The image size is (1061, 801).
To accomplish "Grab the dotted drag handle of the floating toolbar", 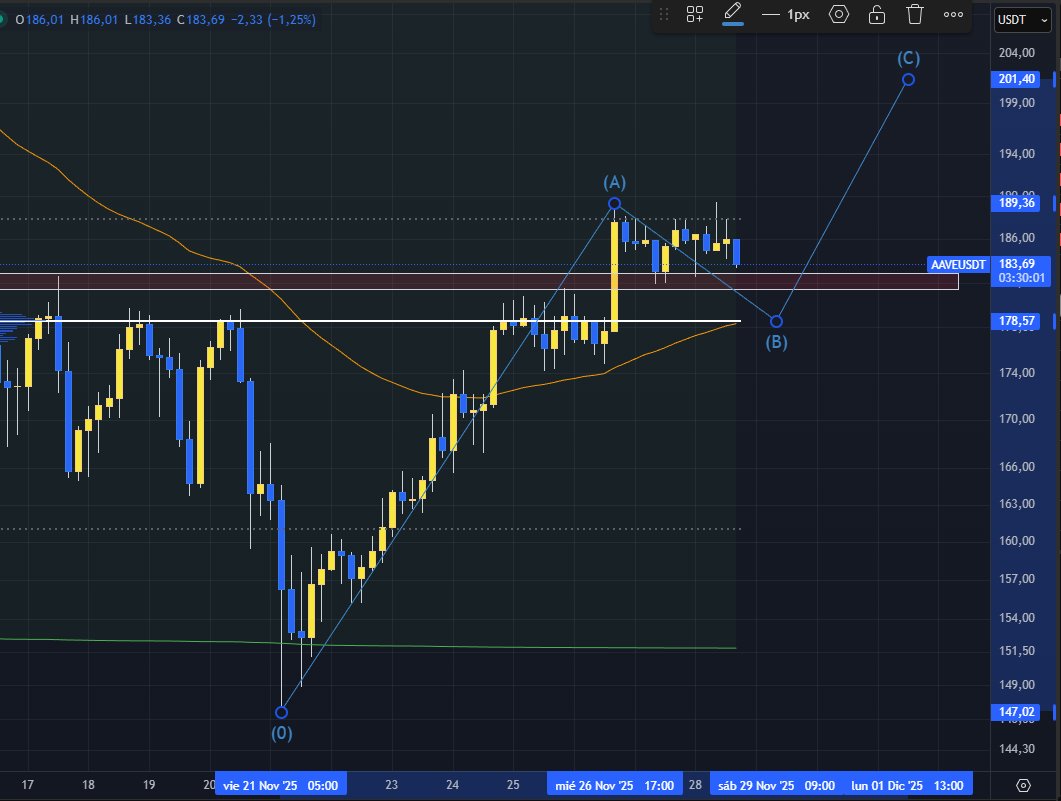I will [x=664, y=14].
